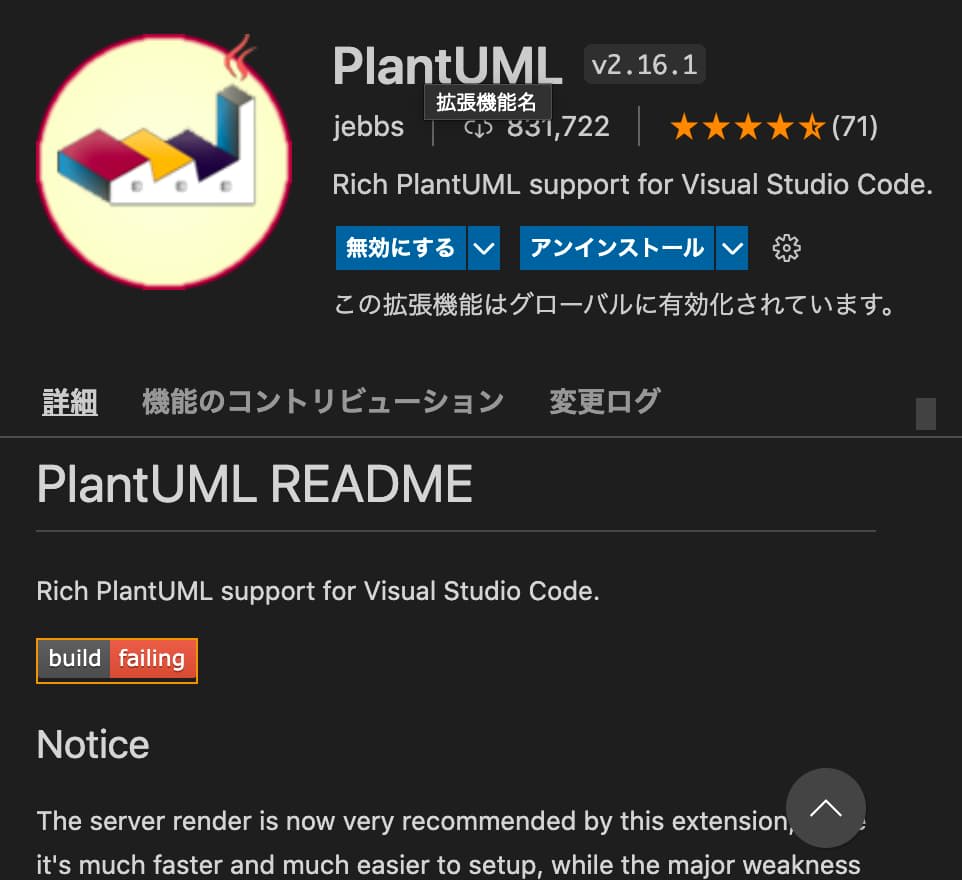Click the five-star rating icons
962x880 pixels.
747,128
